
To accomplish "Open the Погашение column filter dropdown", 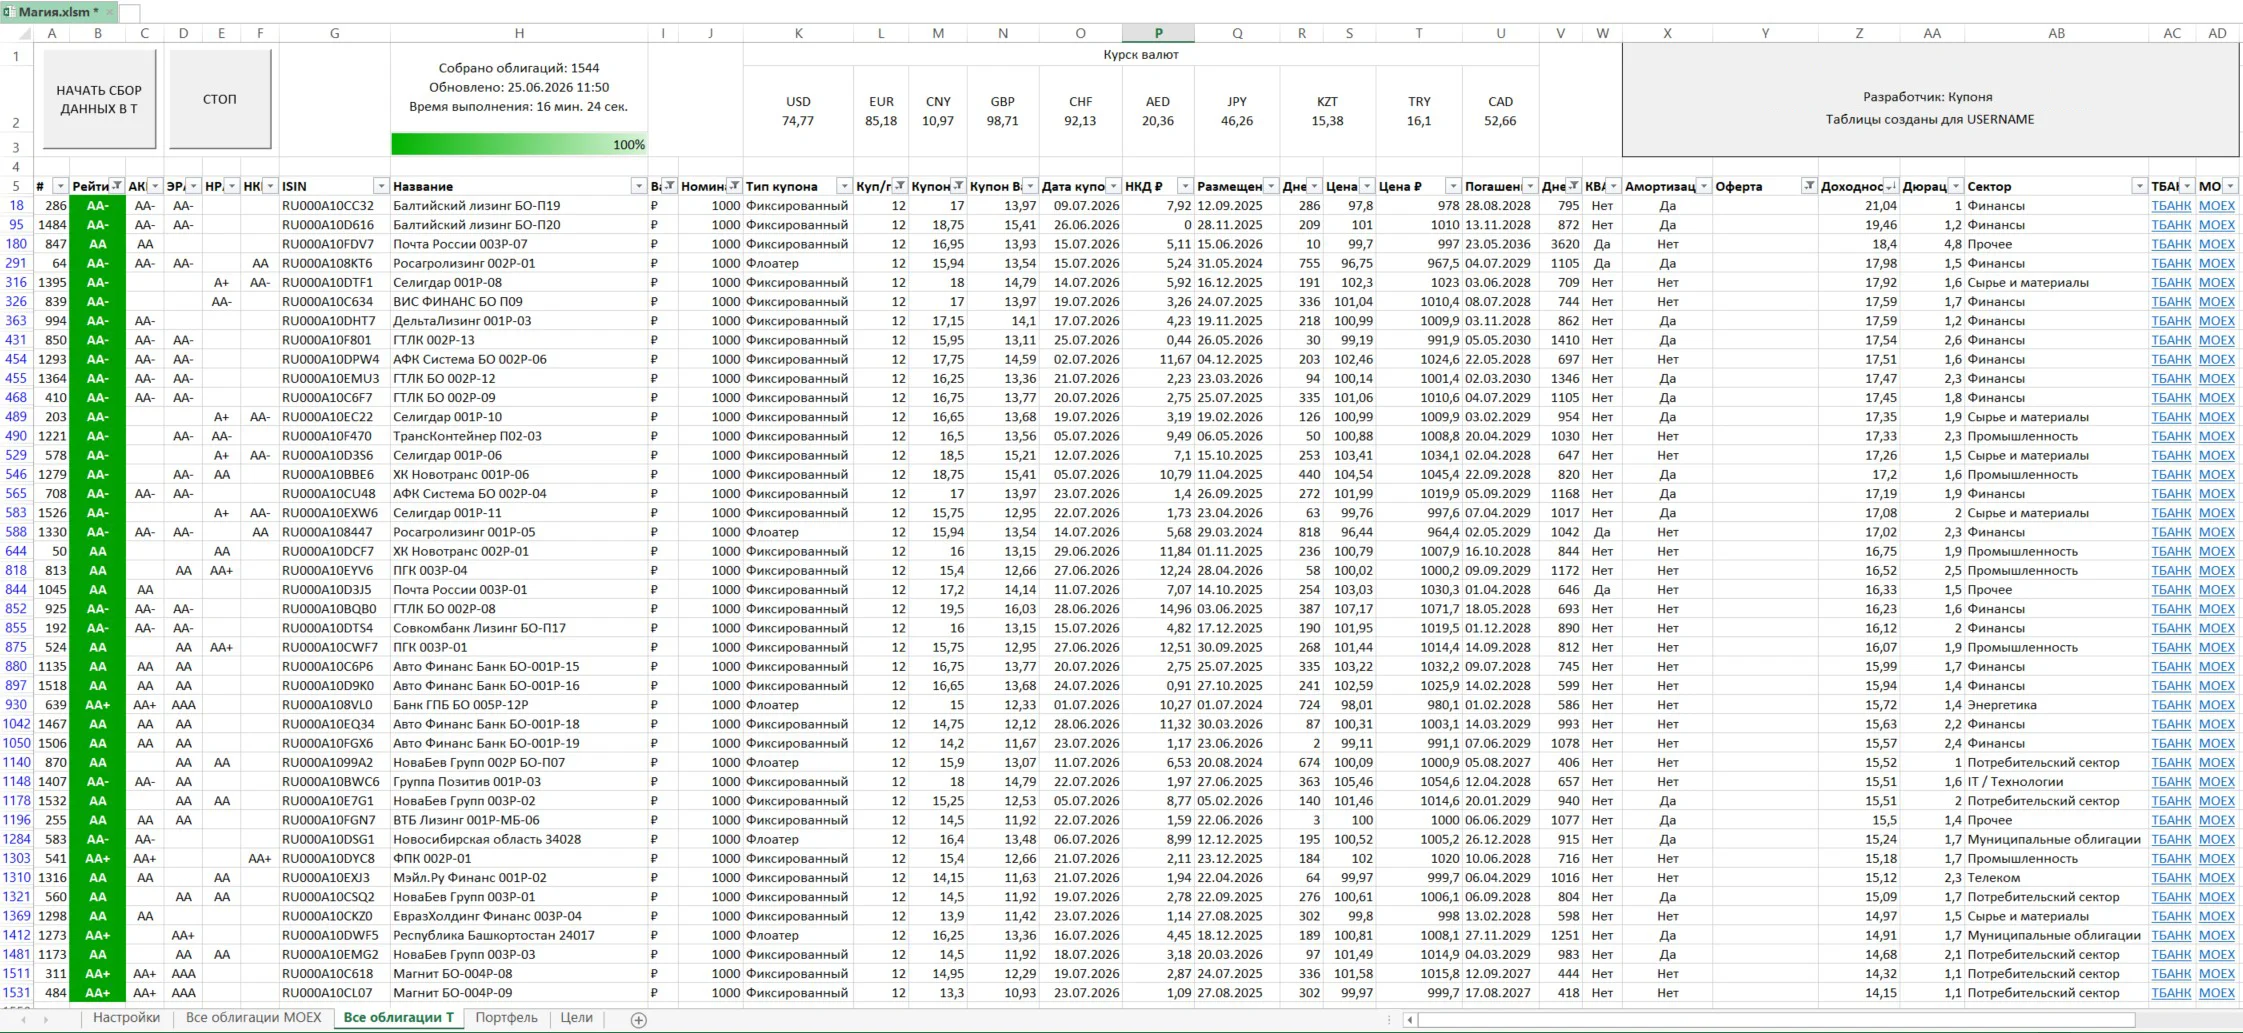I will tap(1530, 186).
